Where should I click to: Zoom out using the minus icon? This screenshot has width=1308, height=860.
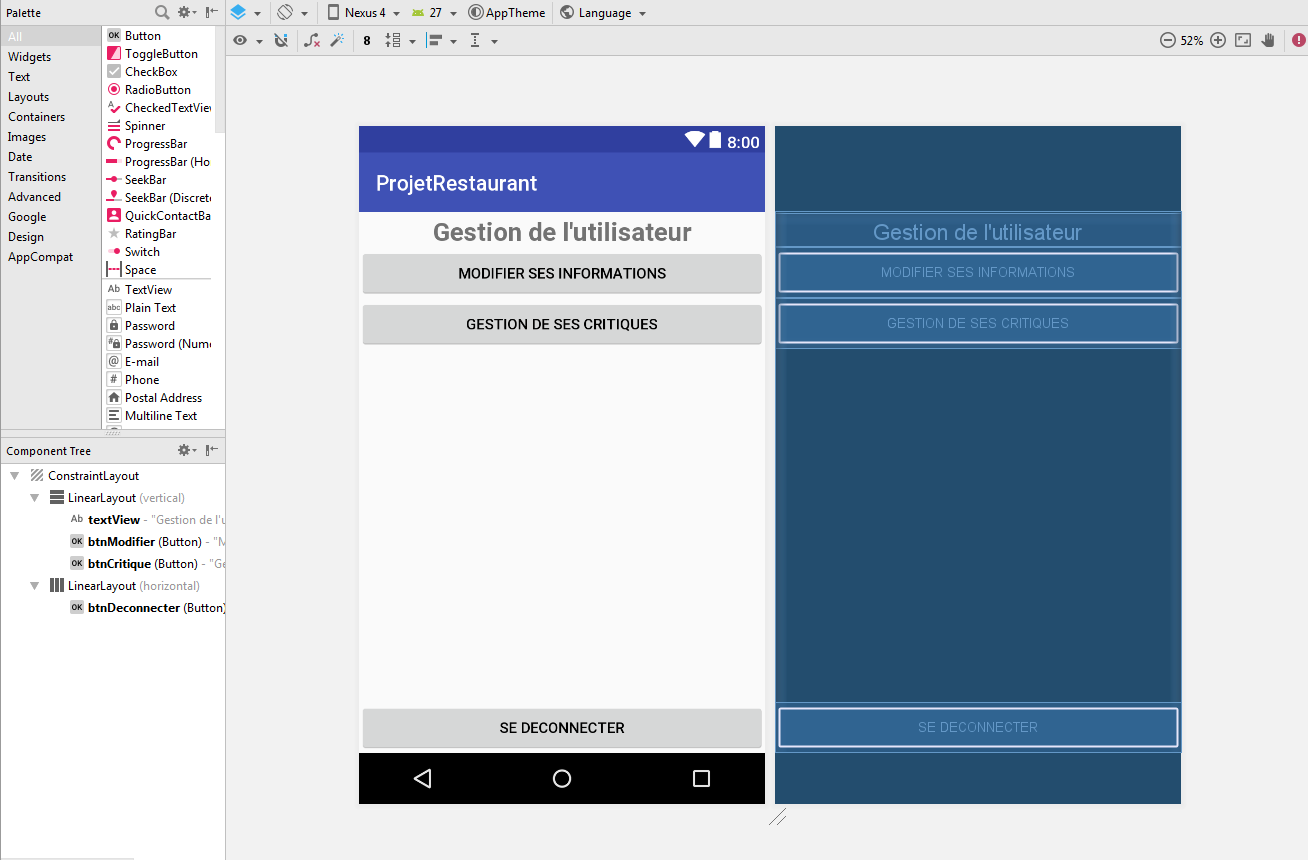[1167, 40]
